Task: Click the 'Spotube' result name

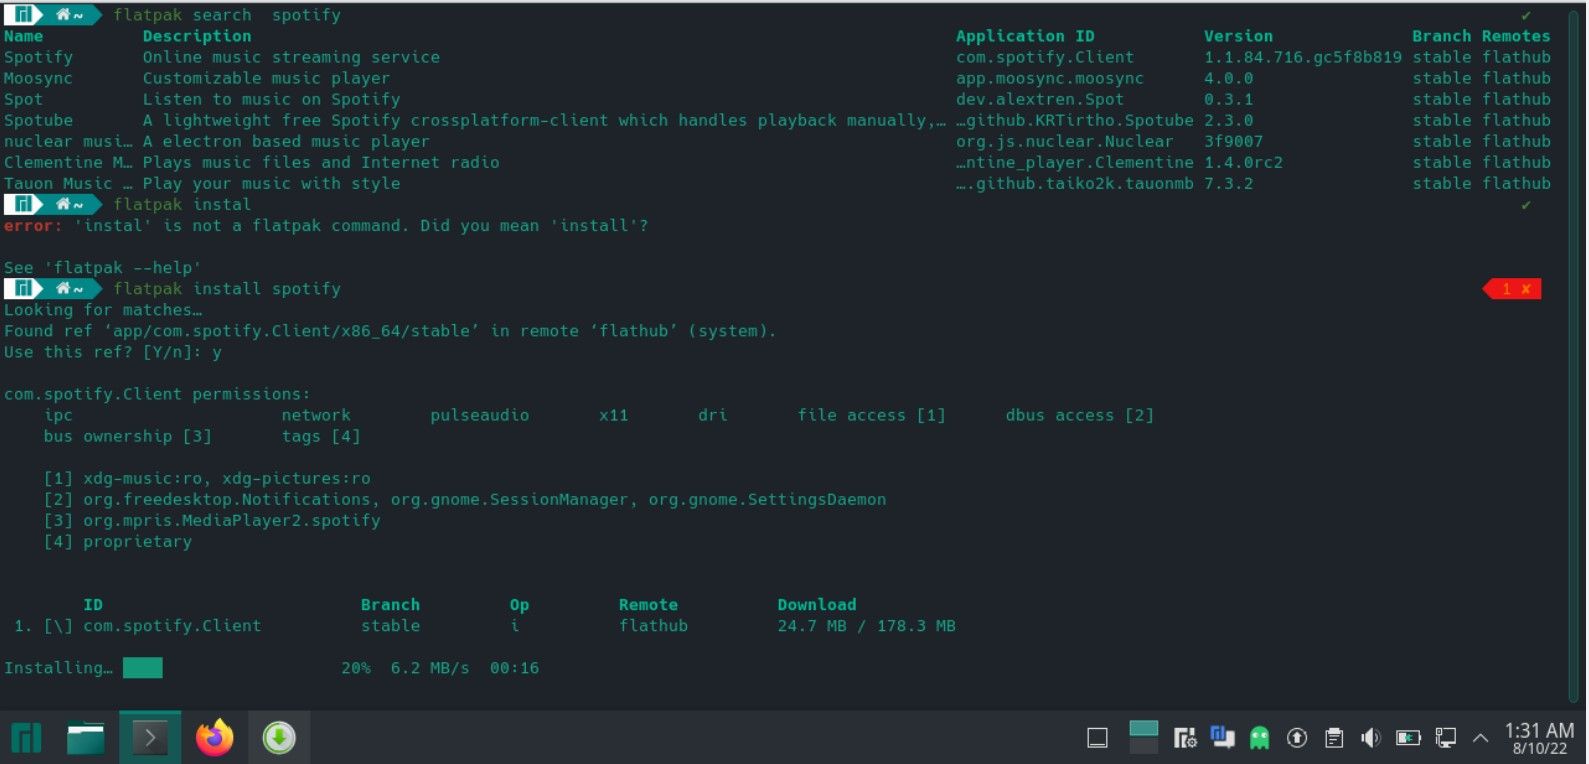Action: pyautogui.click(x=38, y=120)
